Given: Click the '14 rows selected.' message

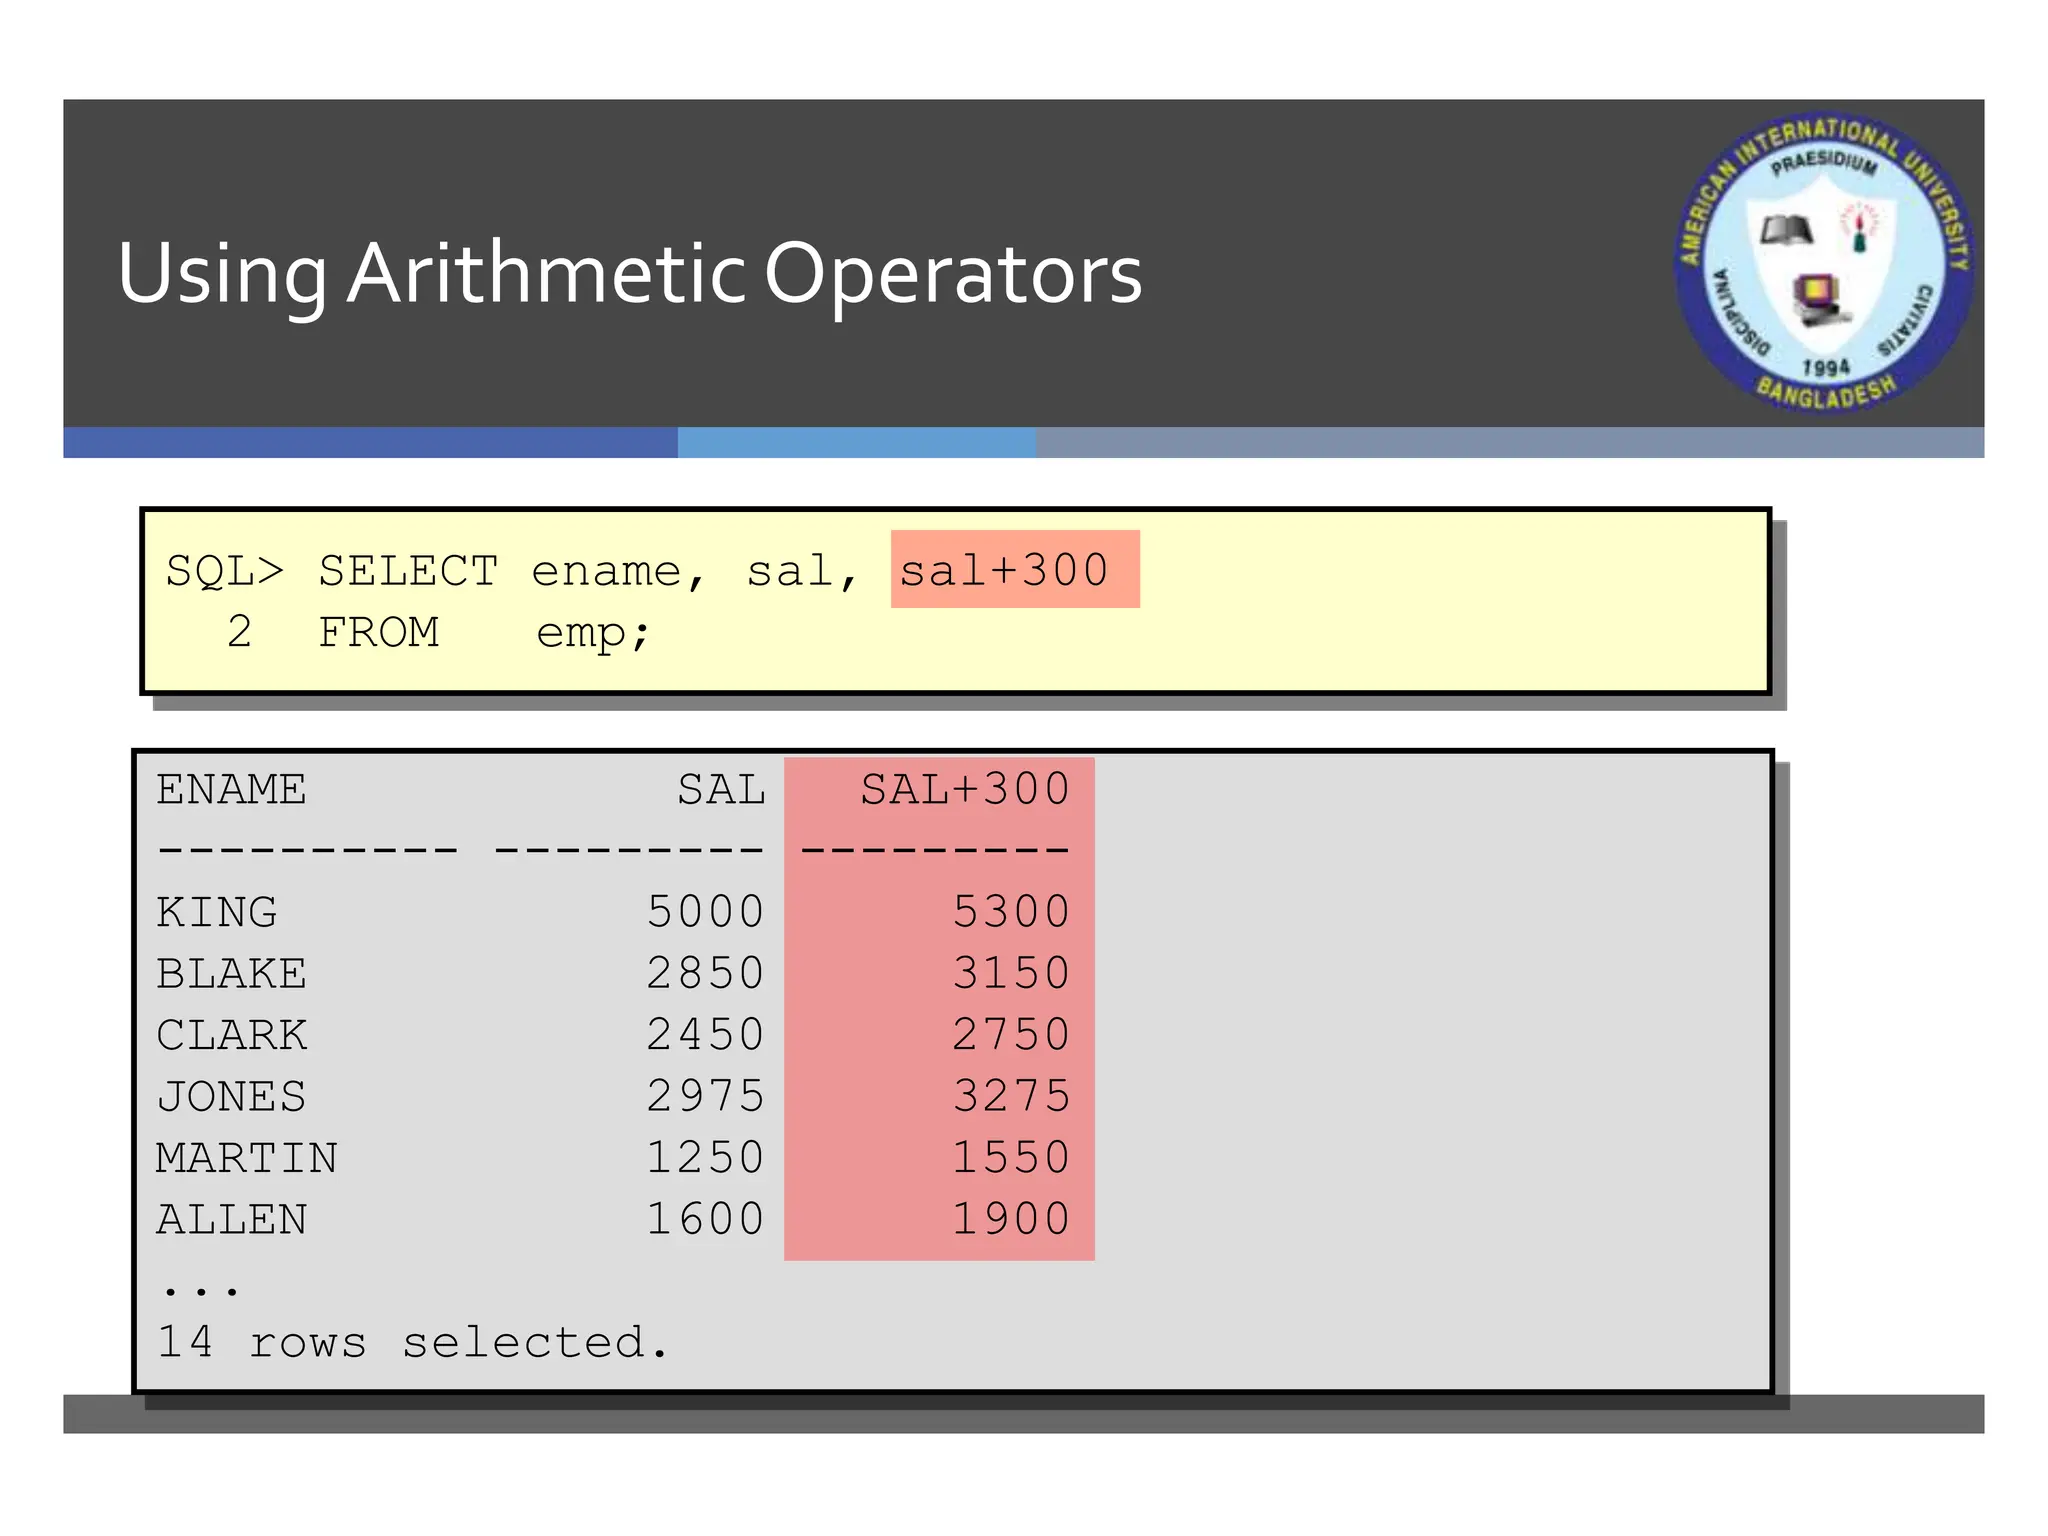Looking at the screenshot, I should (412, 1342).
